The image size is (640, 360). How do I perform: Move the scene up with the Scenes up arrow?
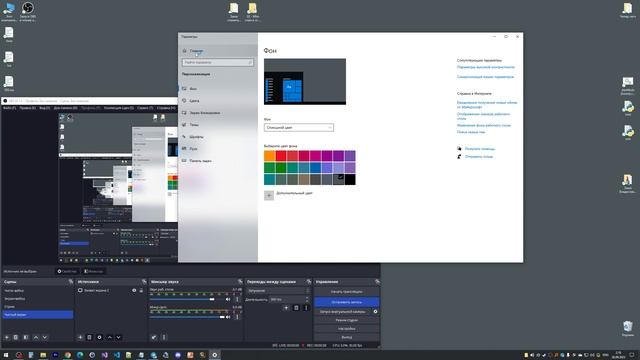point(36,337)
